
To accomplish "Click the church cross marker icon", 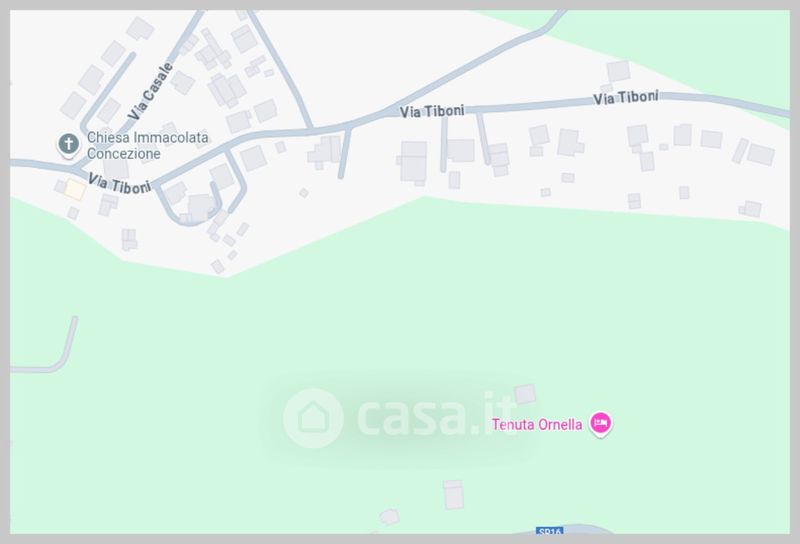I will [x=68, y=144].
